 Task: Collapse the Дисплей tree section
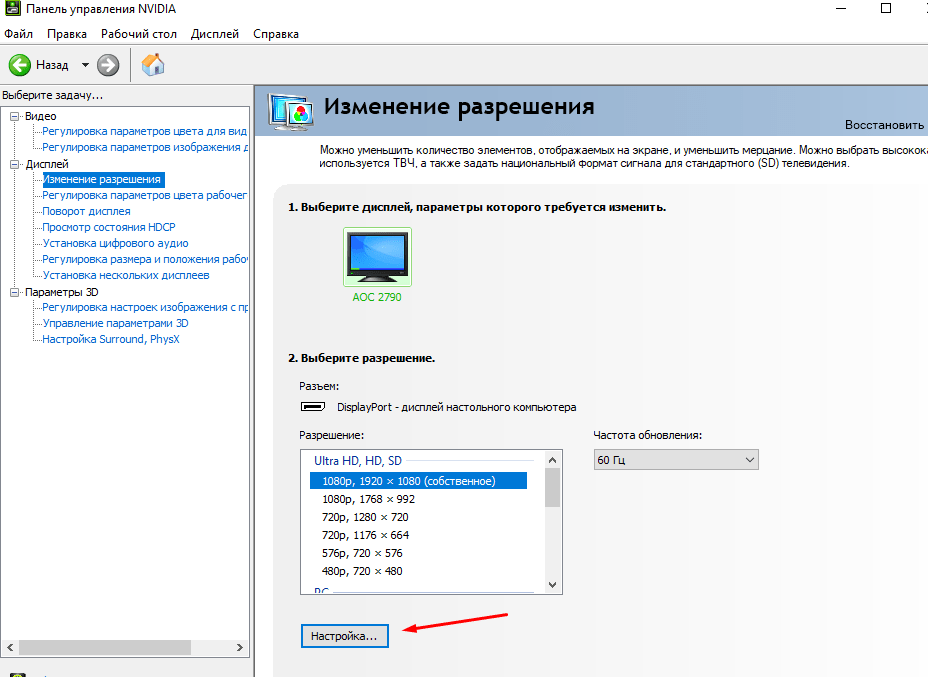(14, 164)
